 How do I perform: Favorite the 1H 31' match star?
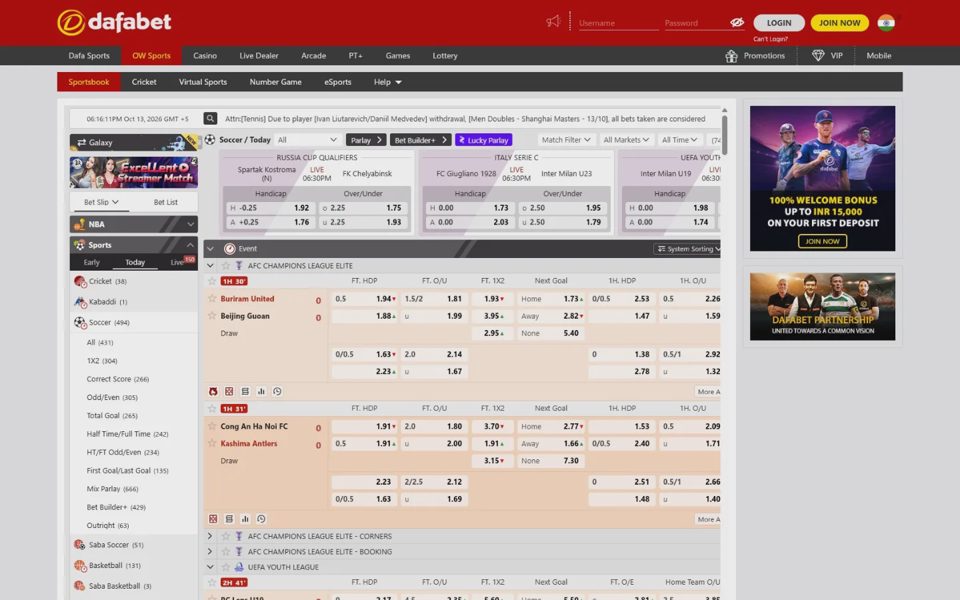[212, 408]
